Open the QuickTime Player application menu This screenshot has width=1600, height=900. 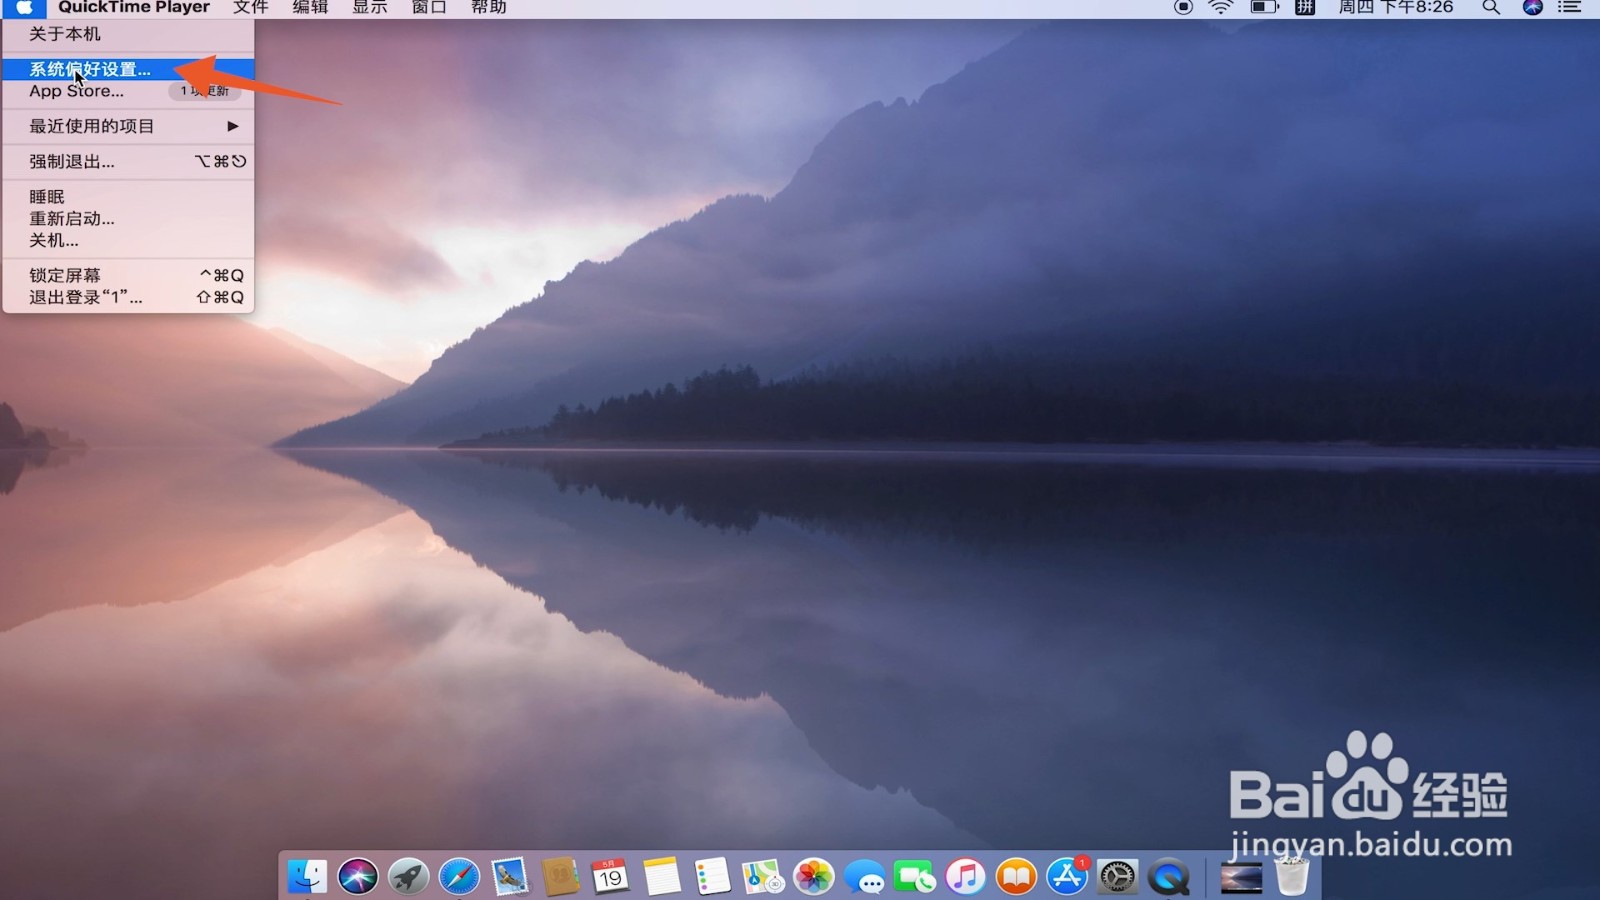click(x=134, y=7)
